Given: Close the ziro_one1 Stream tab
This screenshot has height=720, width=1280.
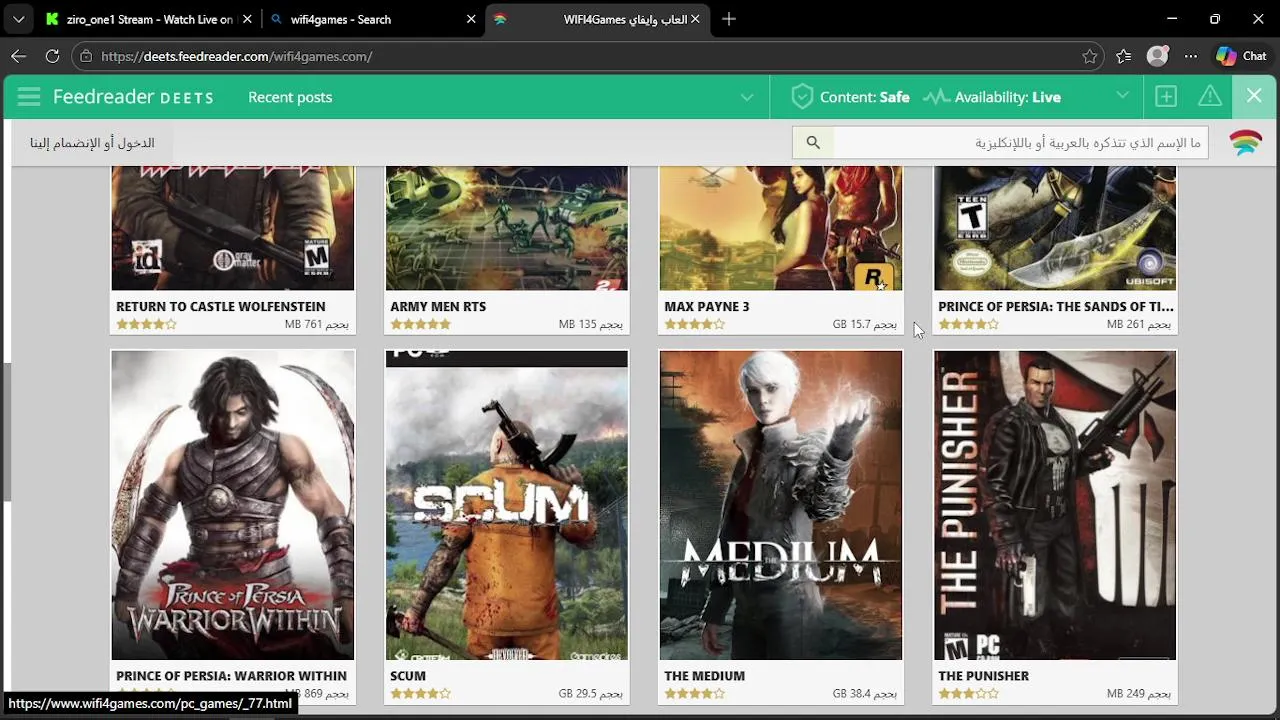Looking at the screenshot, I should [x=247, y=19].
